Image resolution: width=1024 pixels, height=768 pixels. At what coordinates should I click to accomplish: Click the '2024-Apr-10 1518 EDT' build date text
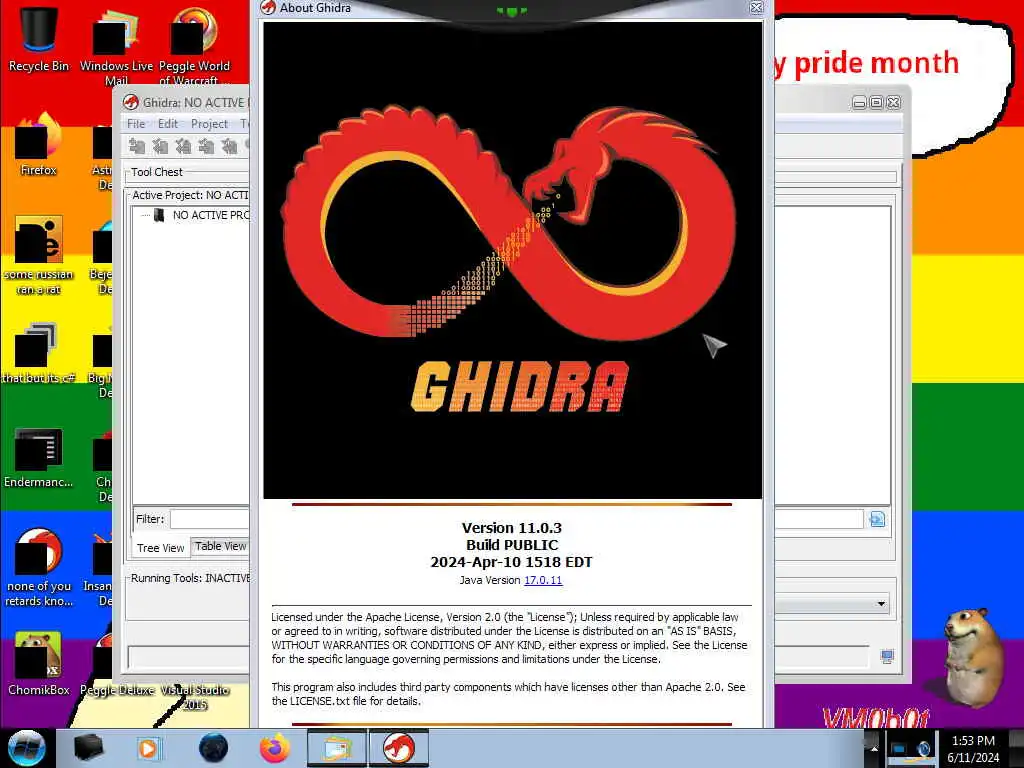[511, 562]
